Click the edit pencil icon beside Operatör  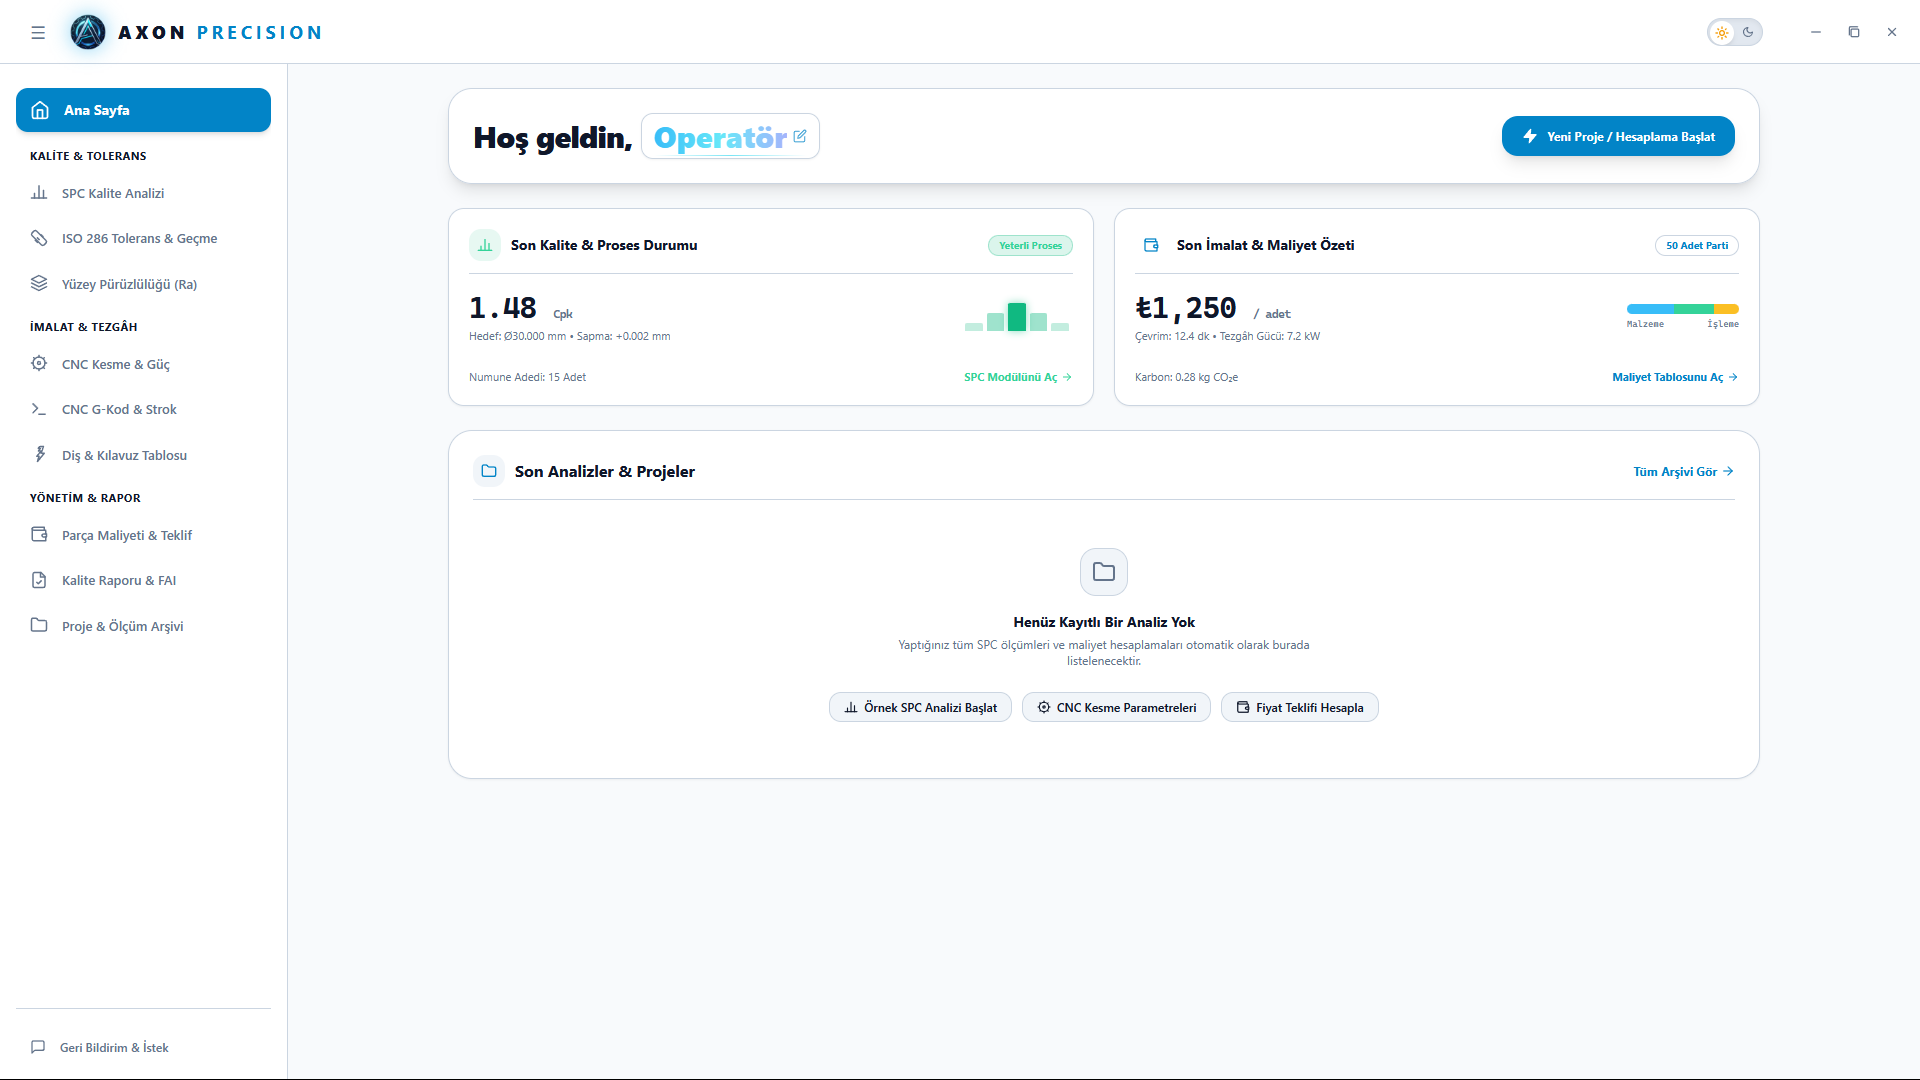[800, 136]
